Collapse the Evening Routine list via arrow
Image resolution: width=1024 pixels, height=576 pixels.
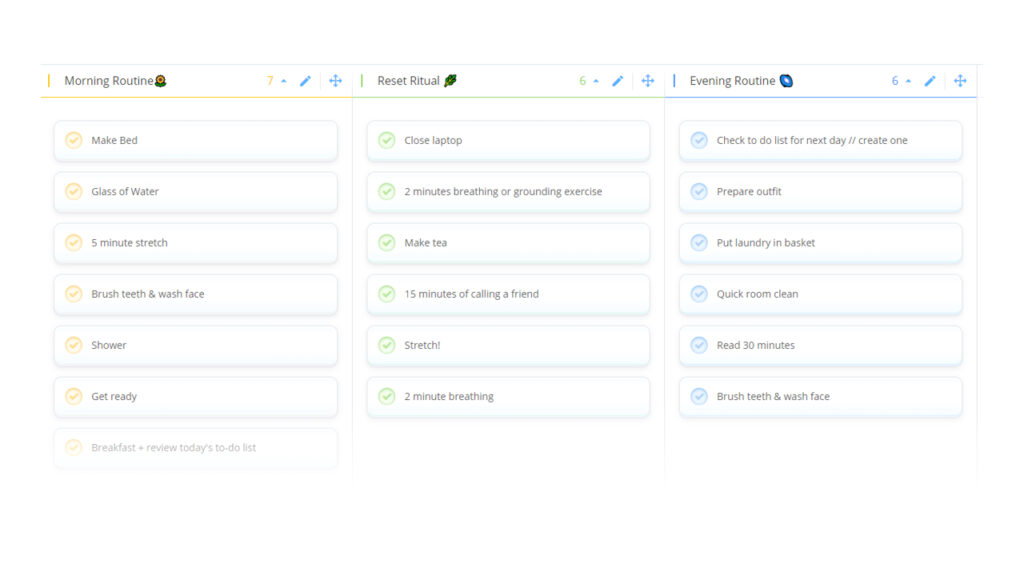tap(908, 81)
